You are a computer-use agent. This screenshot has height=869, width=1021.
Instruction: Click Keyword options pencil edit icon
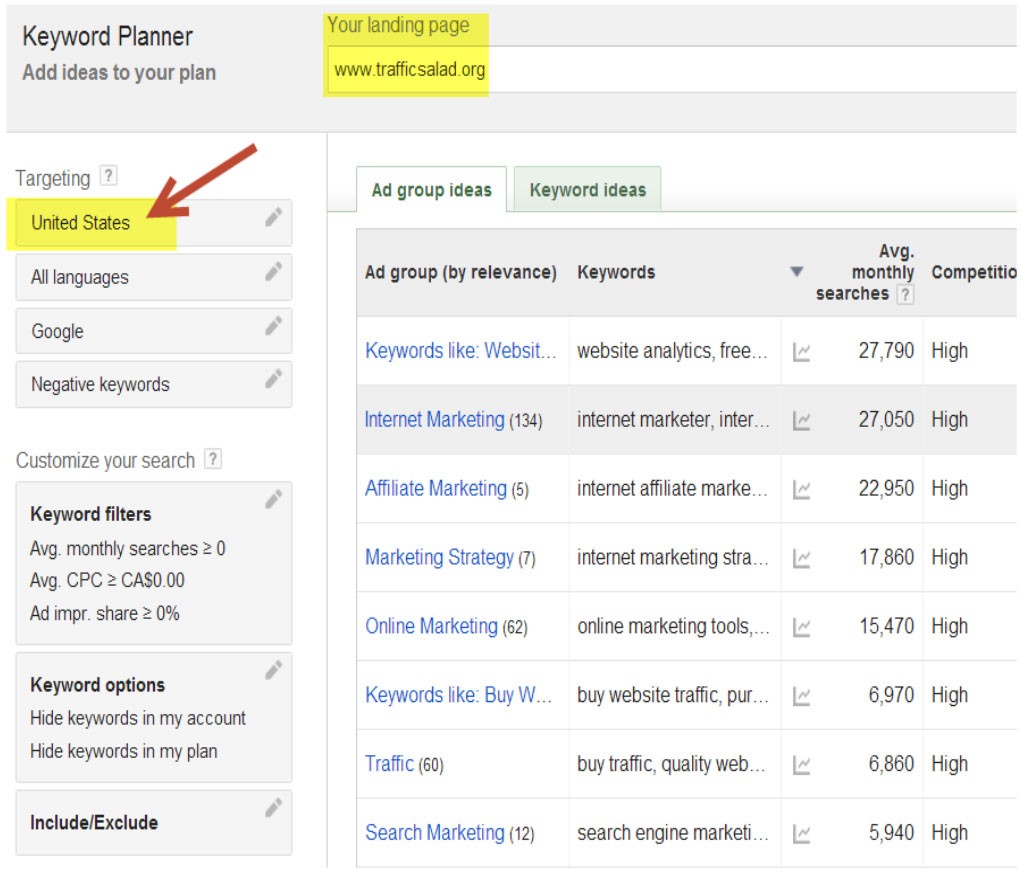tap(273, 671)
